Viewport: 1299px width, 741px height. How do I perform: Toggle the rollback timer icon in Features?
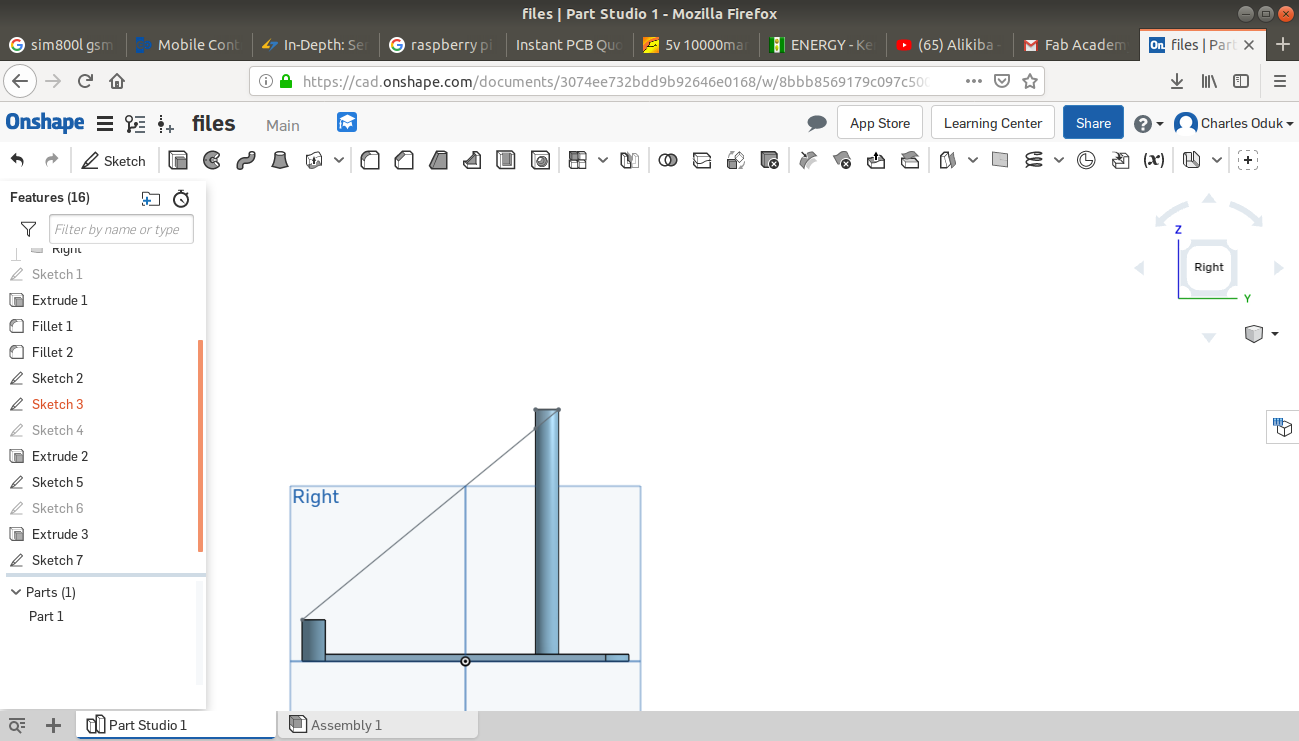point(181,198)
